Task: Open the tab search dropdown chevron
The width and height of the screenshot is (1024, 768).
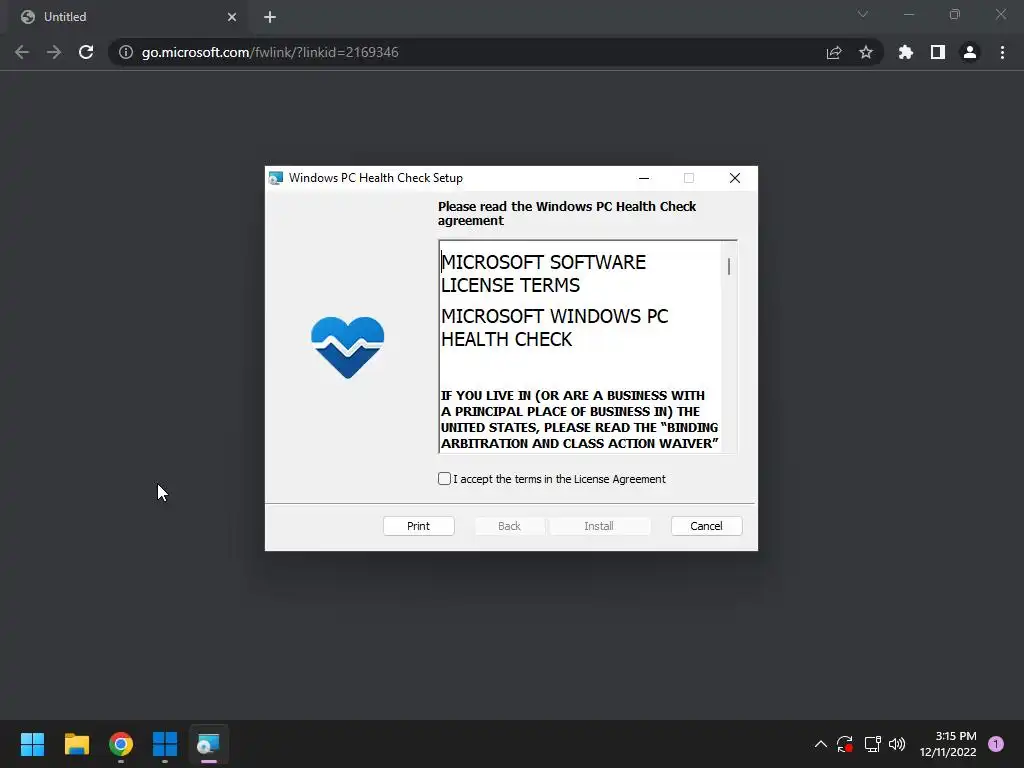Action: click(x=863, y=14)
